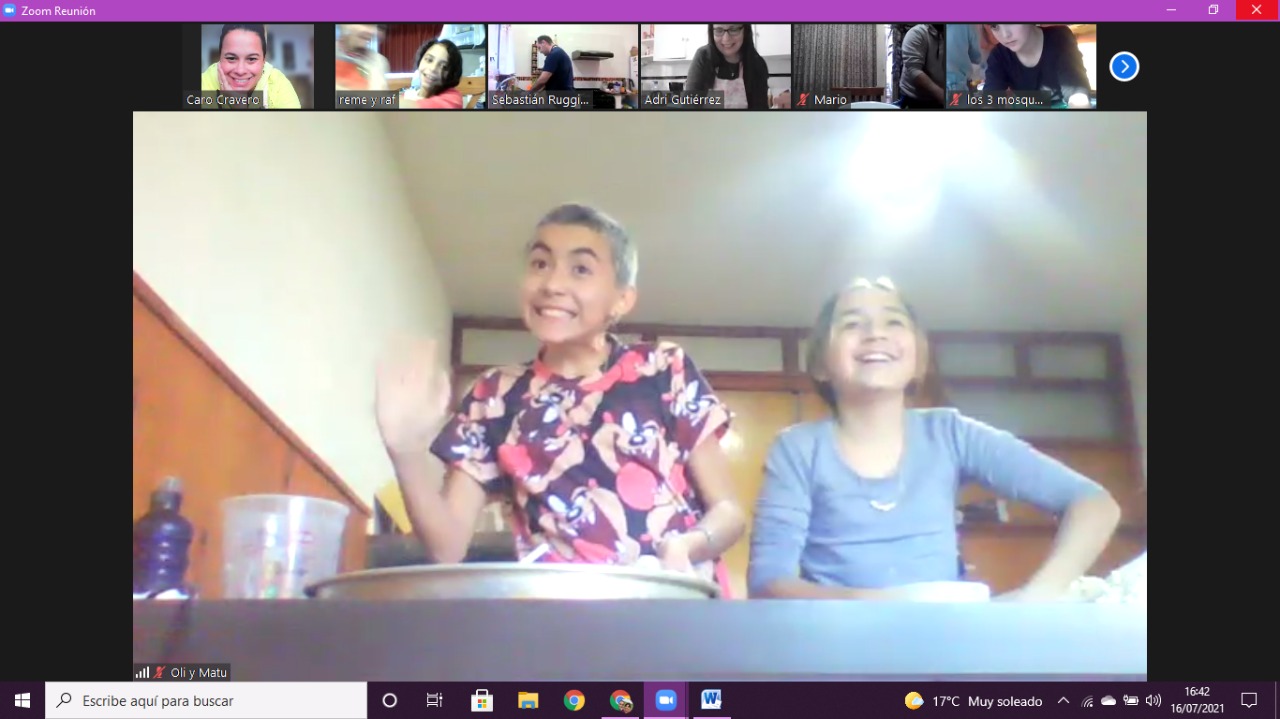The image size is (1280, 719).
Task: Open the OneDrive cloud tray icon
Action: click(x=1109, y=701)
